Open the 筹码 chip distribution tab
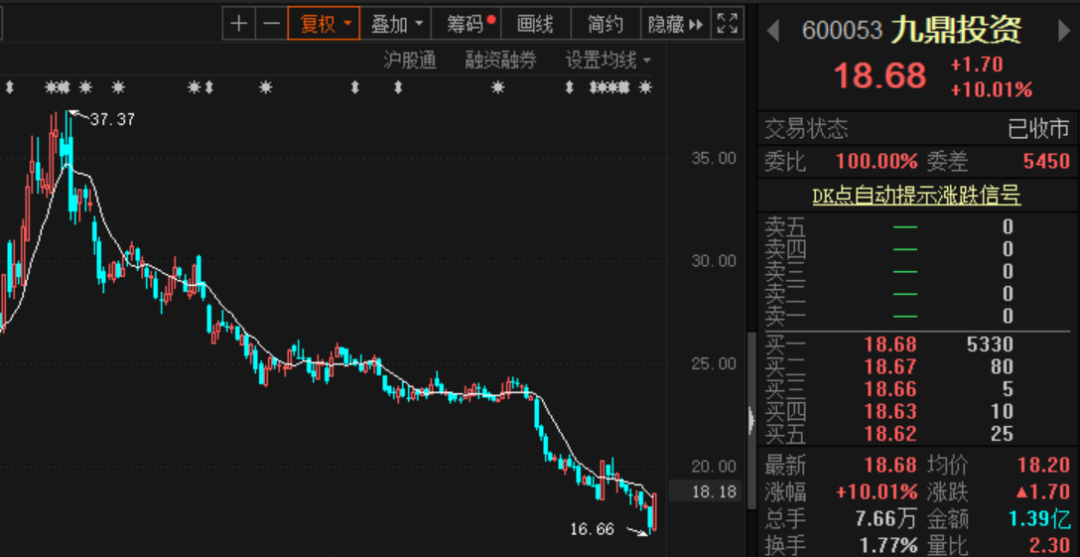The height and width of the screenshot is (557, 1080). pos(470,23)
